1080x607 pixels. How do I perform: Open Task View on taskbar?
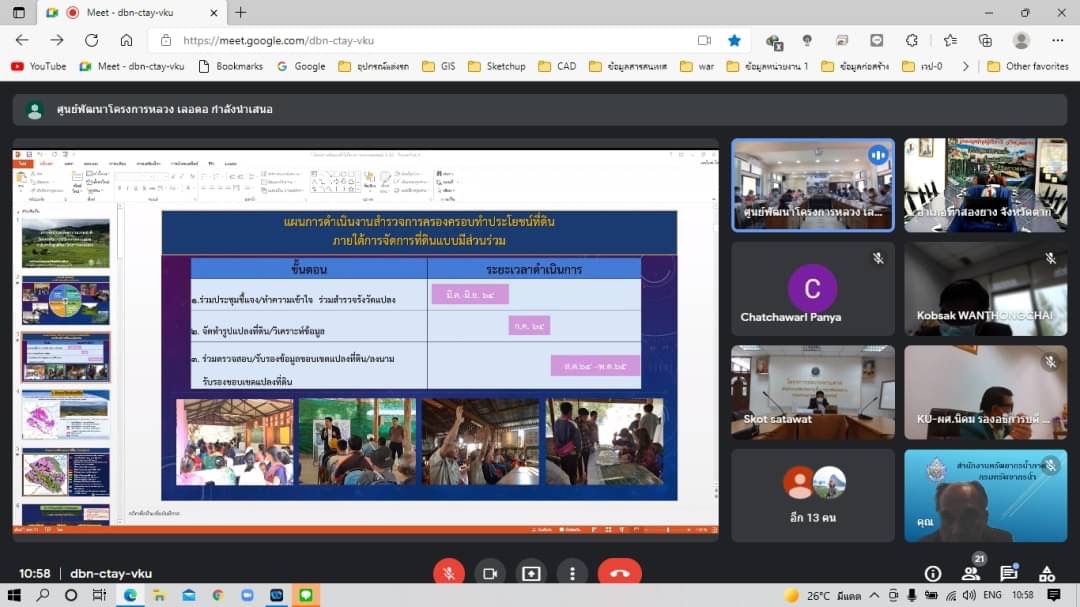point(99,595)
